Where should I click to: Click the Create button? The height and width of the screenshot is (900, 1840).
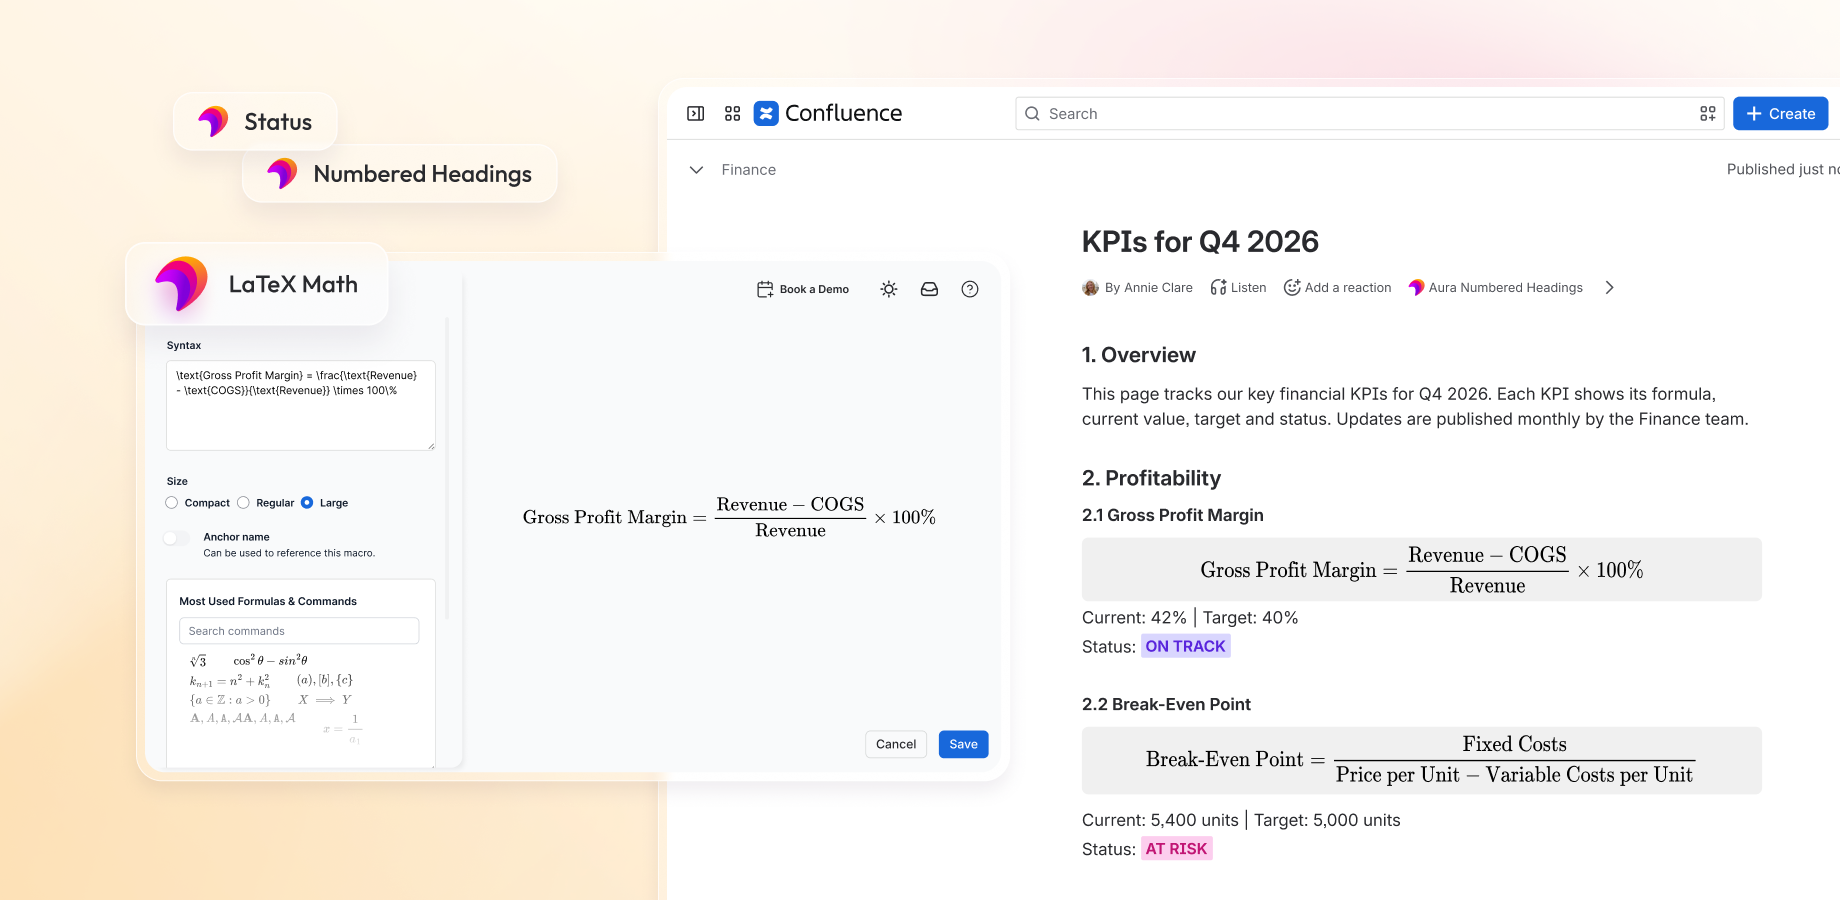[x=1781, y=114]
